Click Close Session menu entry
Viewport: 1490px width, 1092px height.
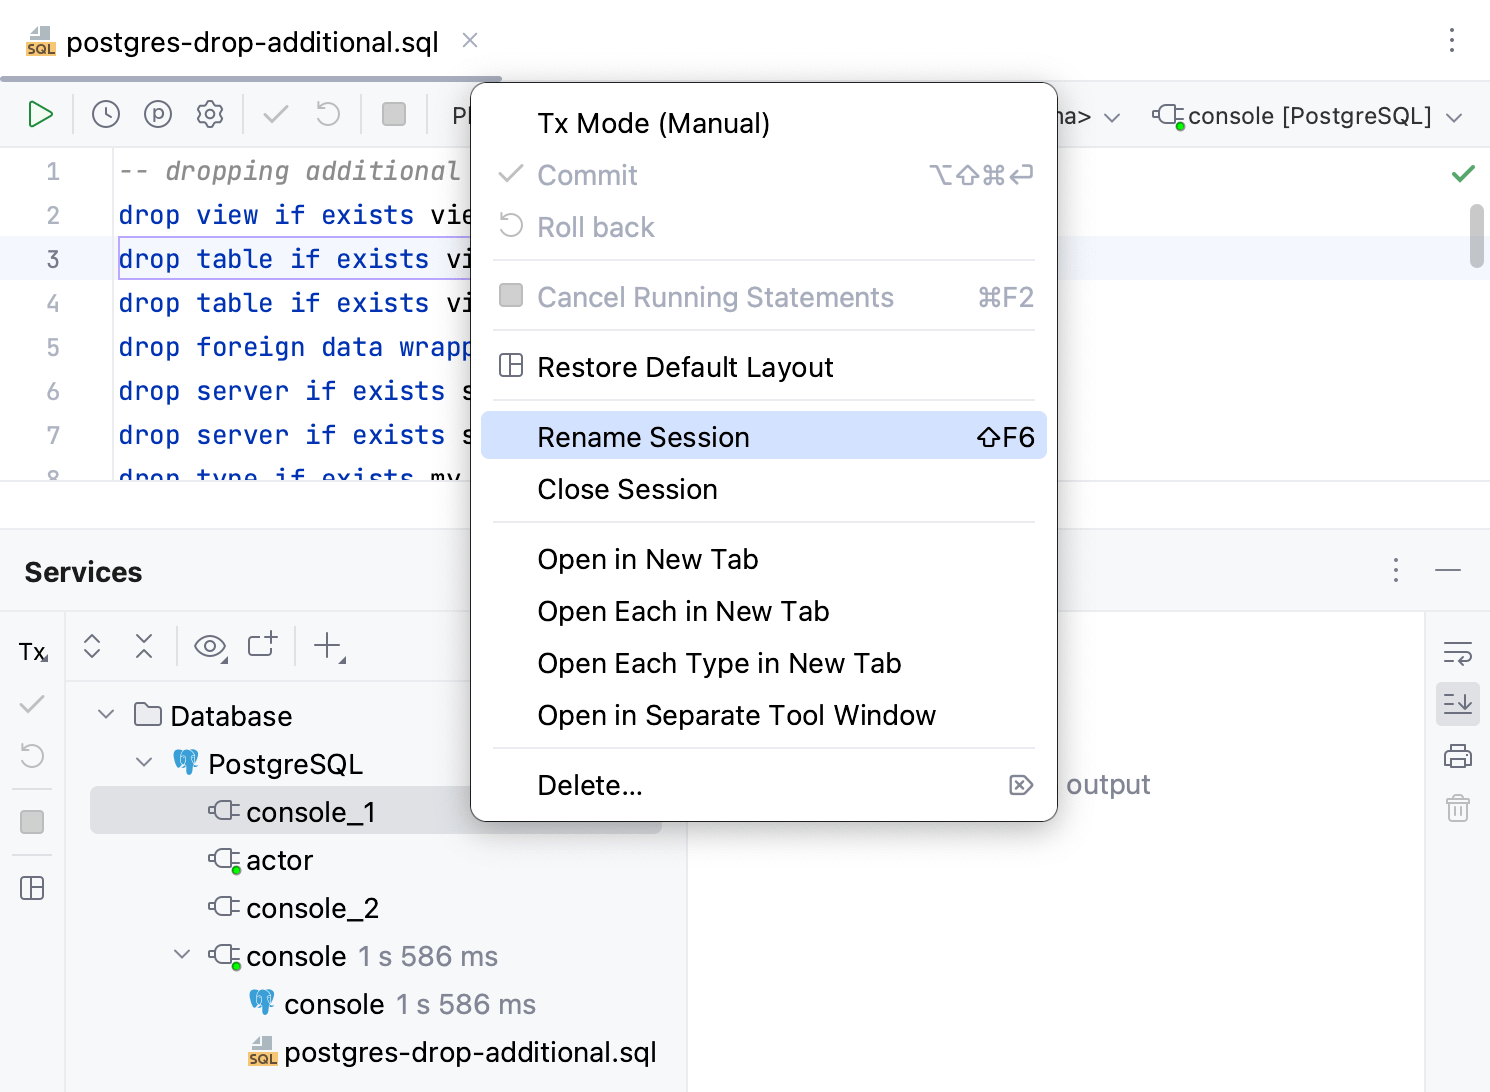point(627,489)
